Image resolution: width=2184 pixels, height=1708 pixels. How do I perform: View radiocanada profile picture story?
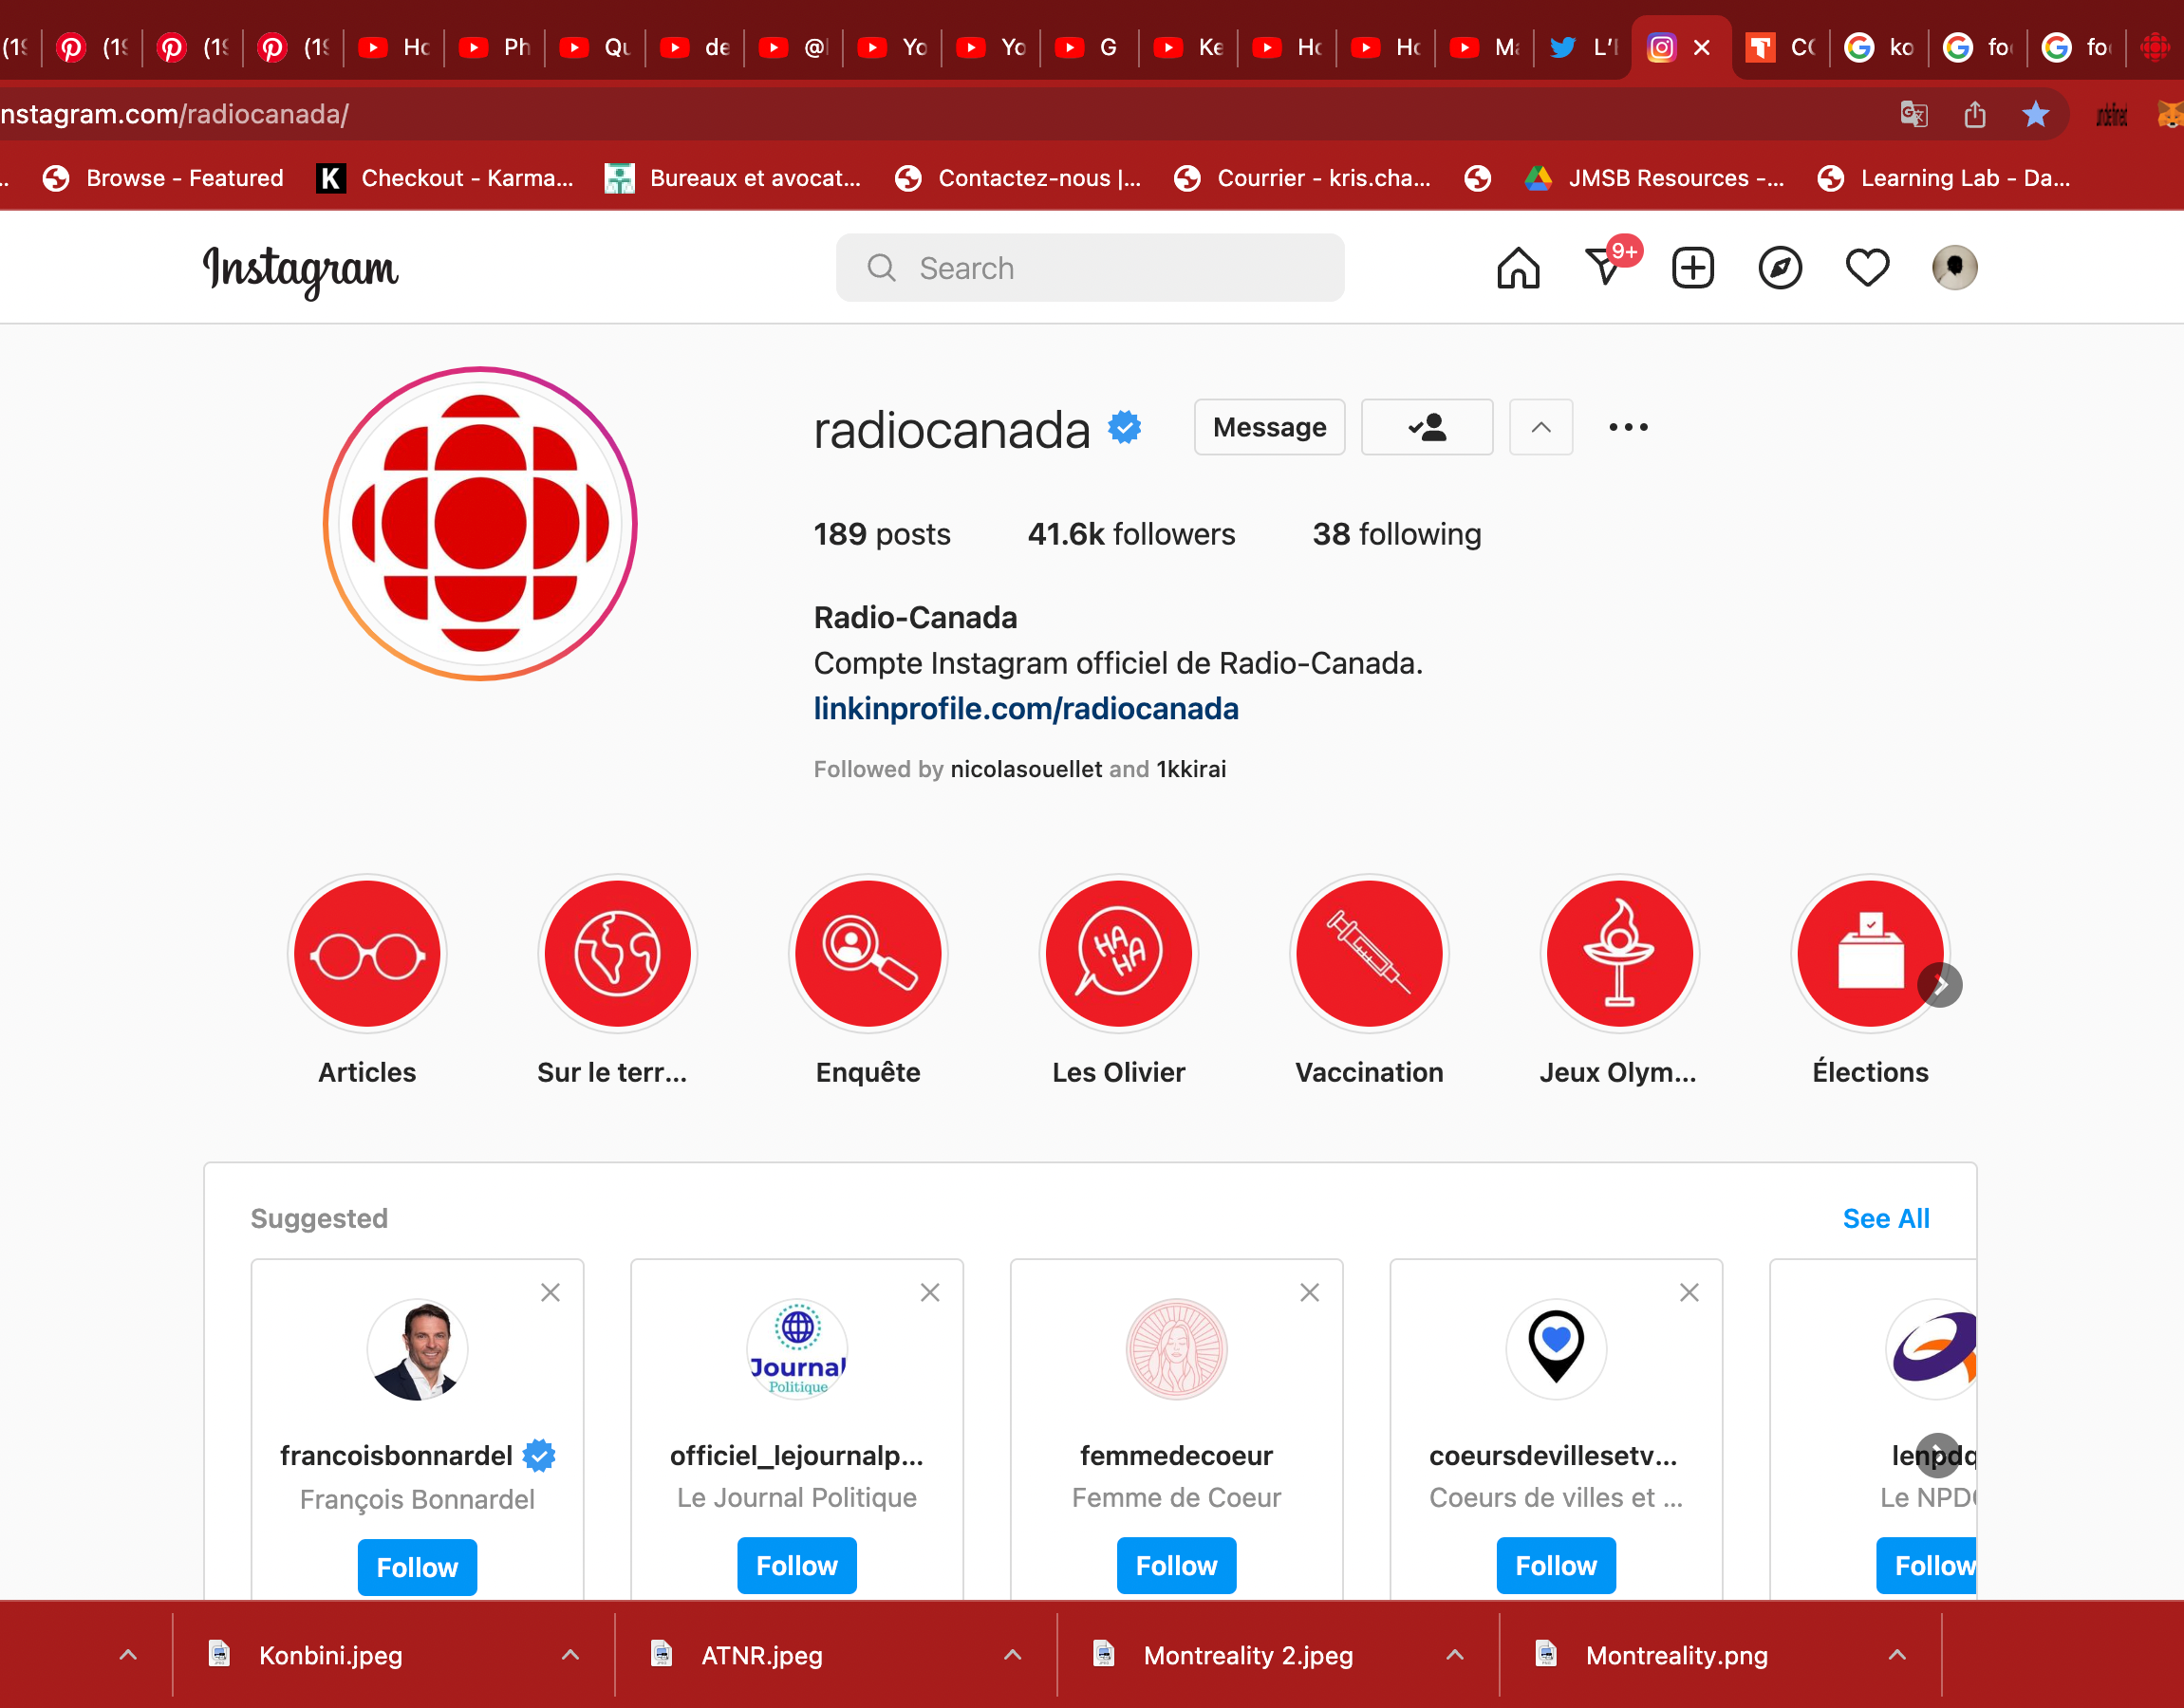pyautogui.click(x=480, y=524)
